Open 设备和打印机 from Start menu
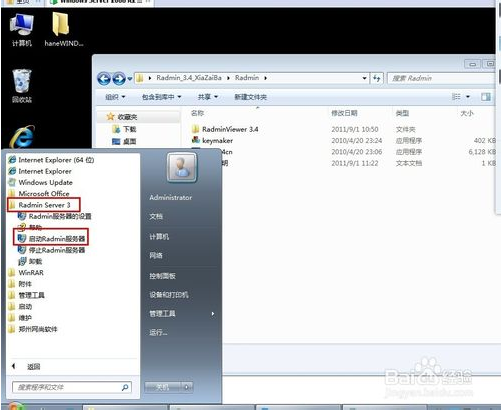The height and width of the screenshot is (410, 501). 169,295
